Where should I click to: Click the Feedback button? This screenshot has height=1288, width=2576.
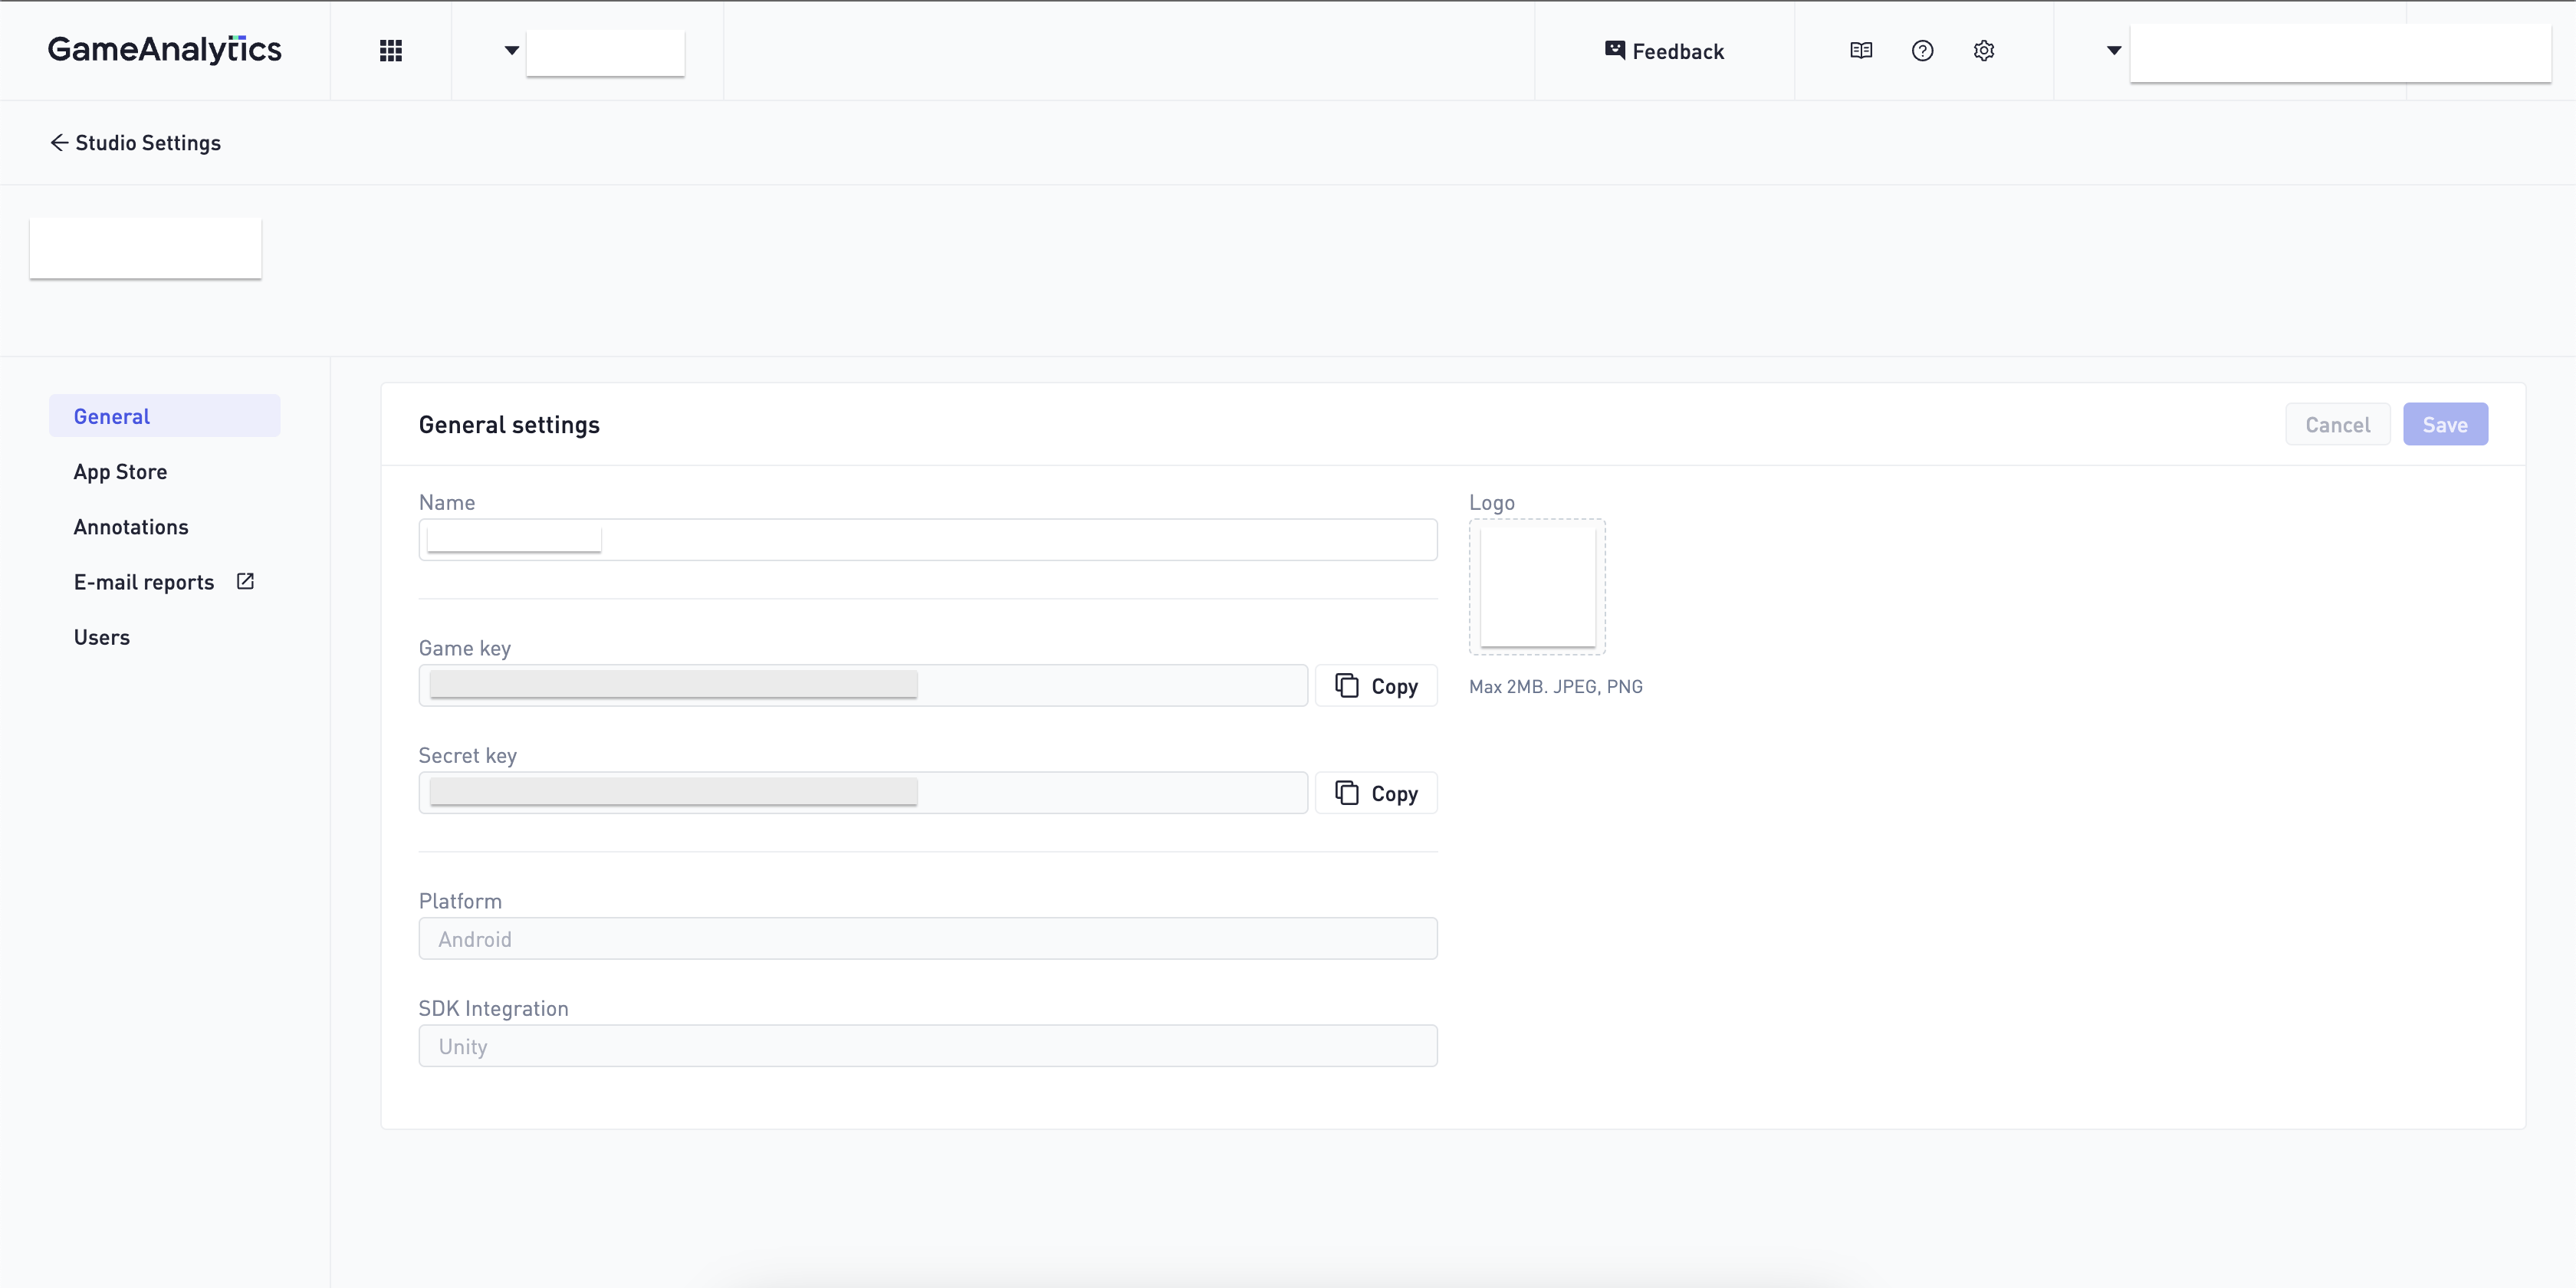pyautogui.click(x=1664, y=51)
